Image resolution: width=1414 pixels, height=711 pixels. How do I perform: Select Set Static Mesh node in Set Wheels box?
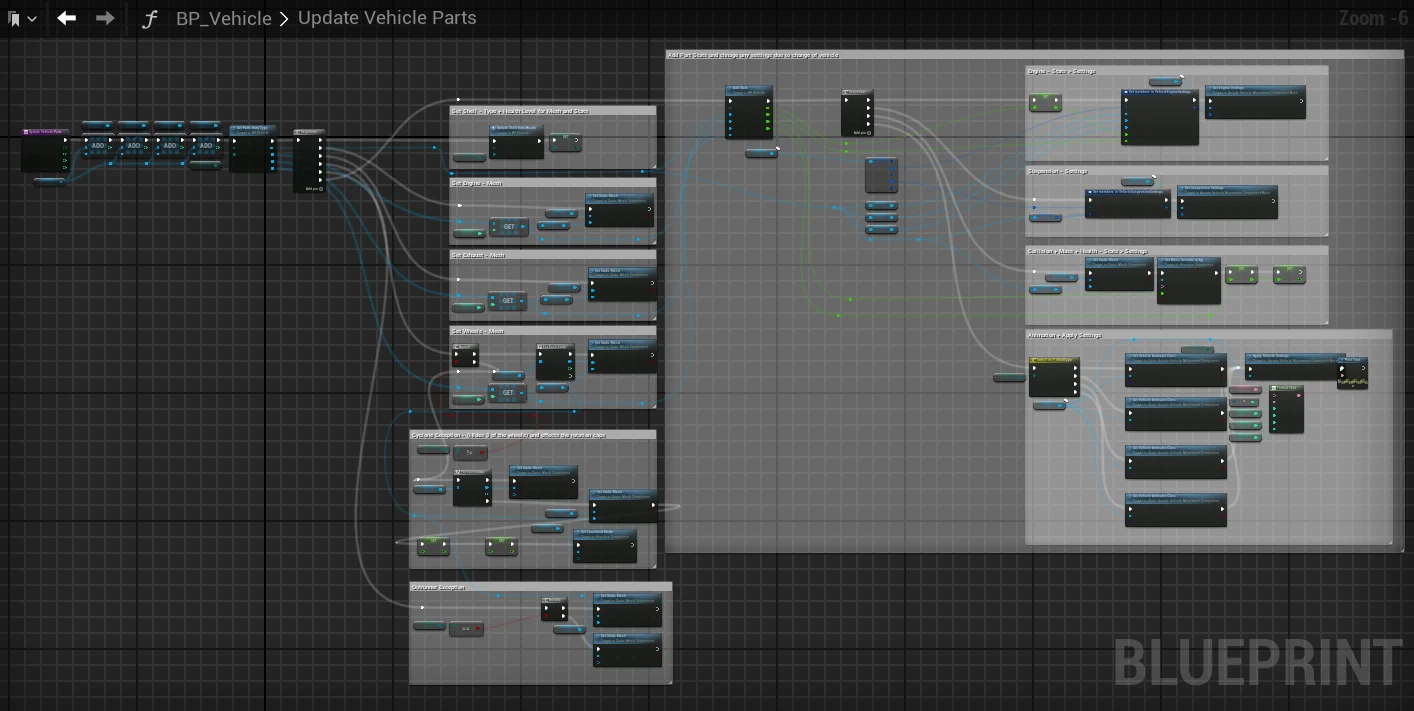click(x=623, y=357)
